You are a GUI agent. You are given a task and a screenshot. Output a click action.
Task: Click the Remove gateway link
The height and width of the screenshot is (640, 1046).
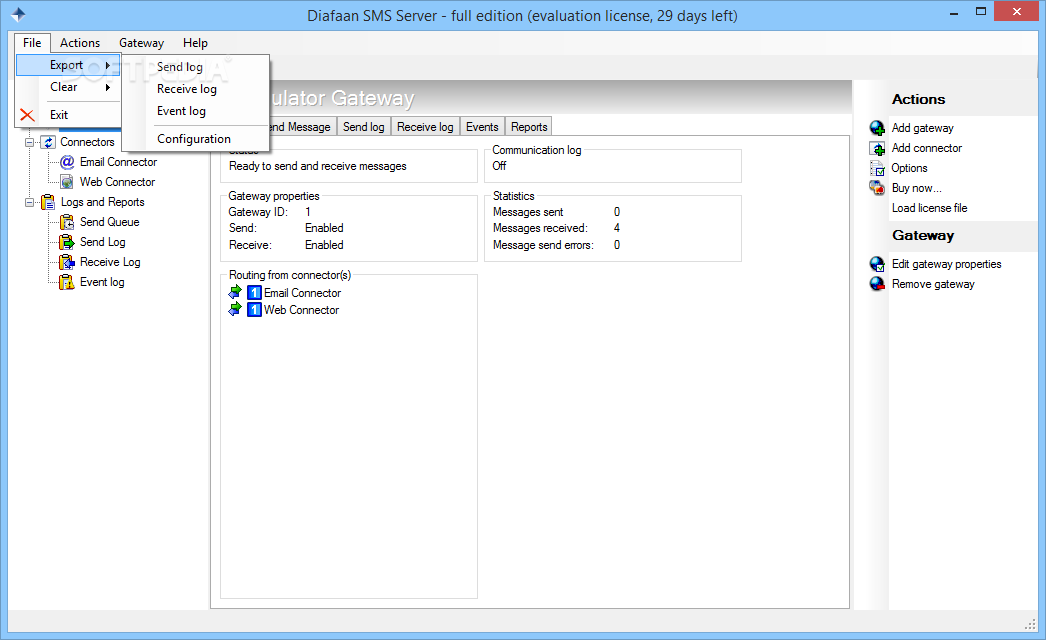click(x=933, y=284)
